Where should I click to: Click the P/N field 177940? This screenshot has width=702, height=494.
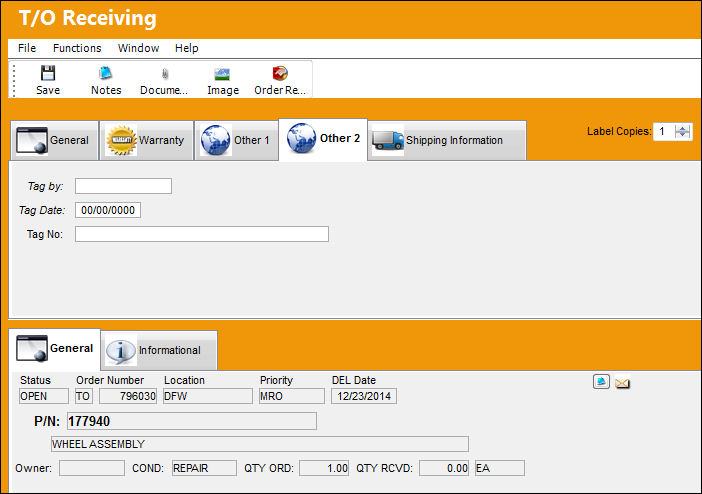tap(192, 421)
